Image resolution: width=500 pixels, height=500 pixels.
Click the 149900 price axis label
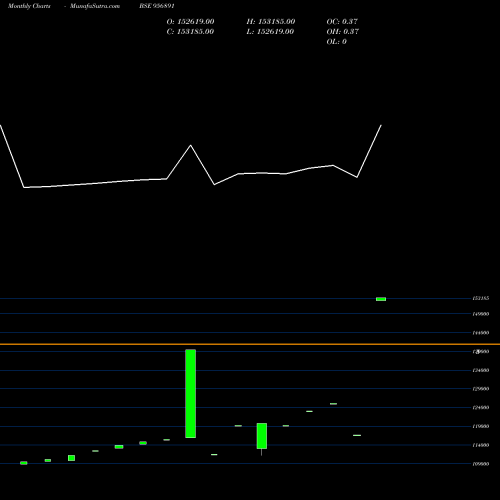pyautogui.click(x=481, y=314)
